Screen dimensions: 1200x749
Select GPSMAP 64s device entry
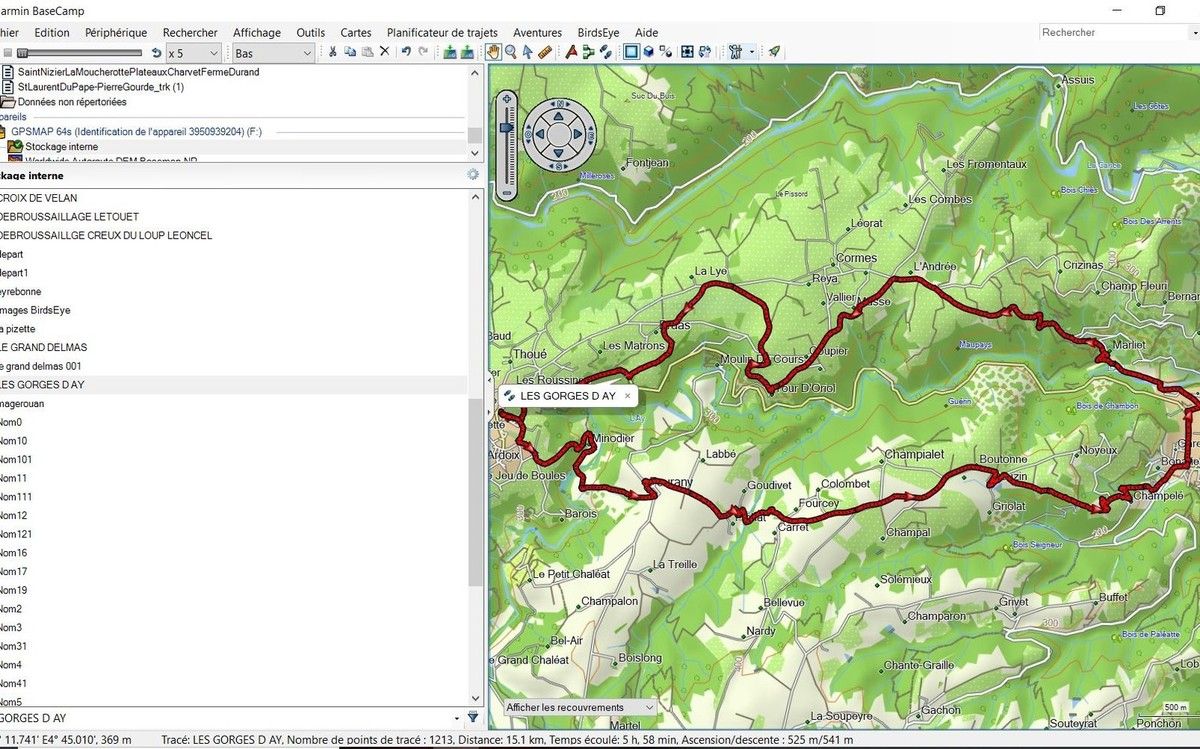click(136, 131)
